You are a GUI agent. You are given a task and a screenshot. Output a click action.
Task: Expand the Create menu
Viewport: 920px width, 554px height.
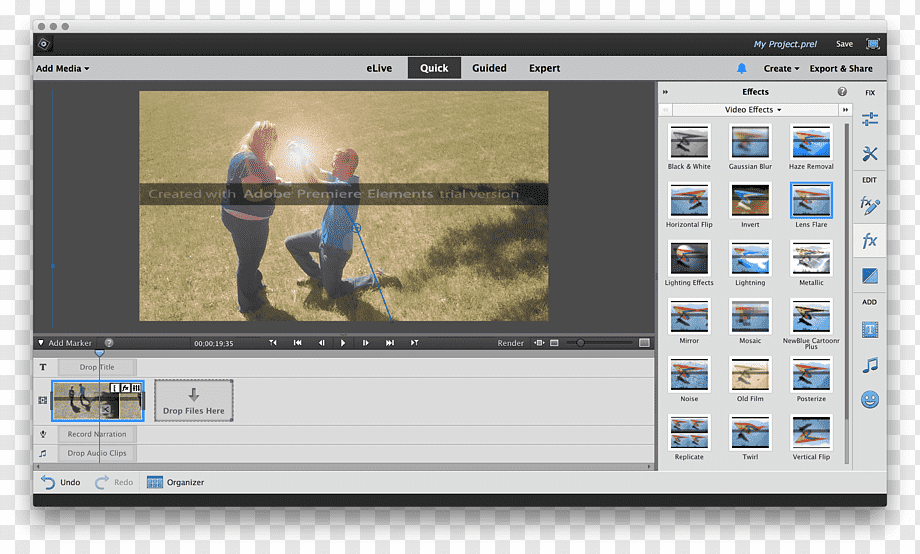(781, 69)
